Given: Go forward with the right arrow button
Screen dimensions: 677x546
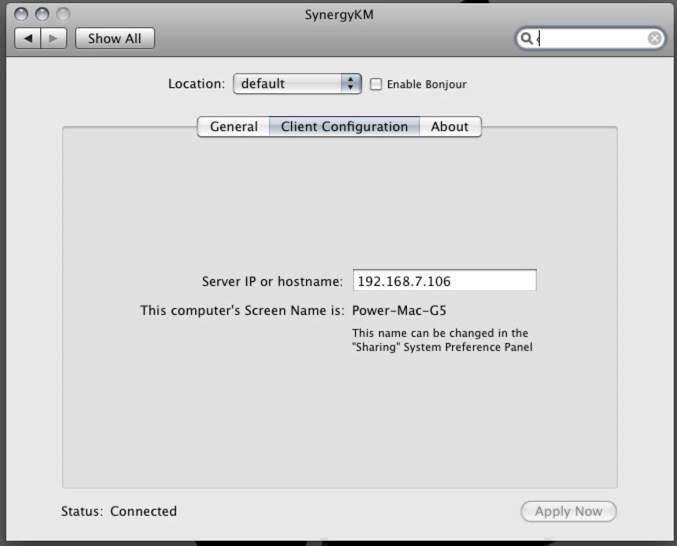Looking at the screenshot, I should tap(54, 38).
